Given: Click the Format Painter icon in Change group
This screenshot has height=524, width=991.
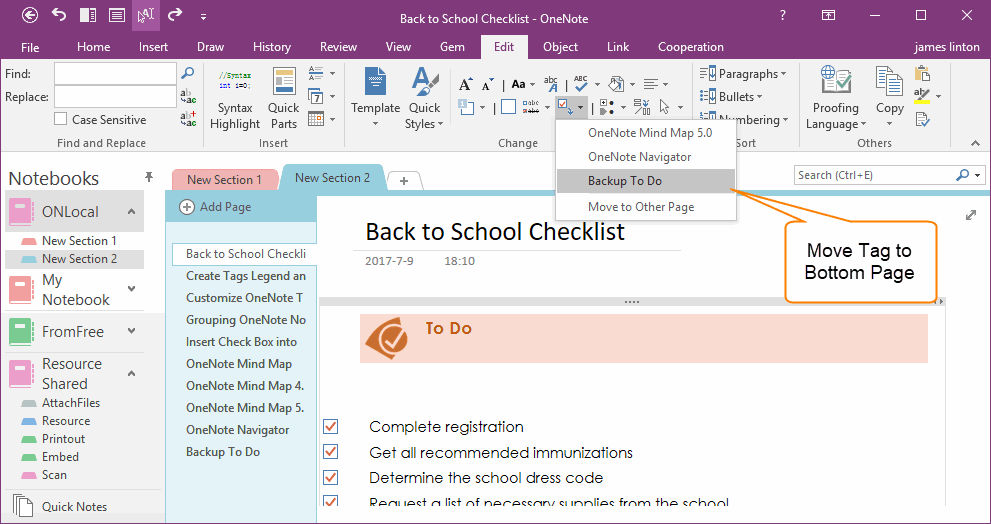Looking at the screenshot, I should [x=616, y=83].
